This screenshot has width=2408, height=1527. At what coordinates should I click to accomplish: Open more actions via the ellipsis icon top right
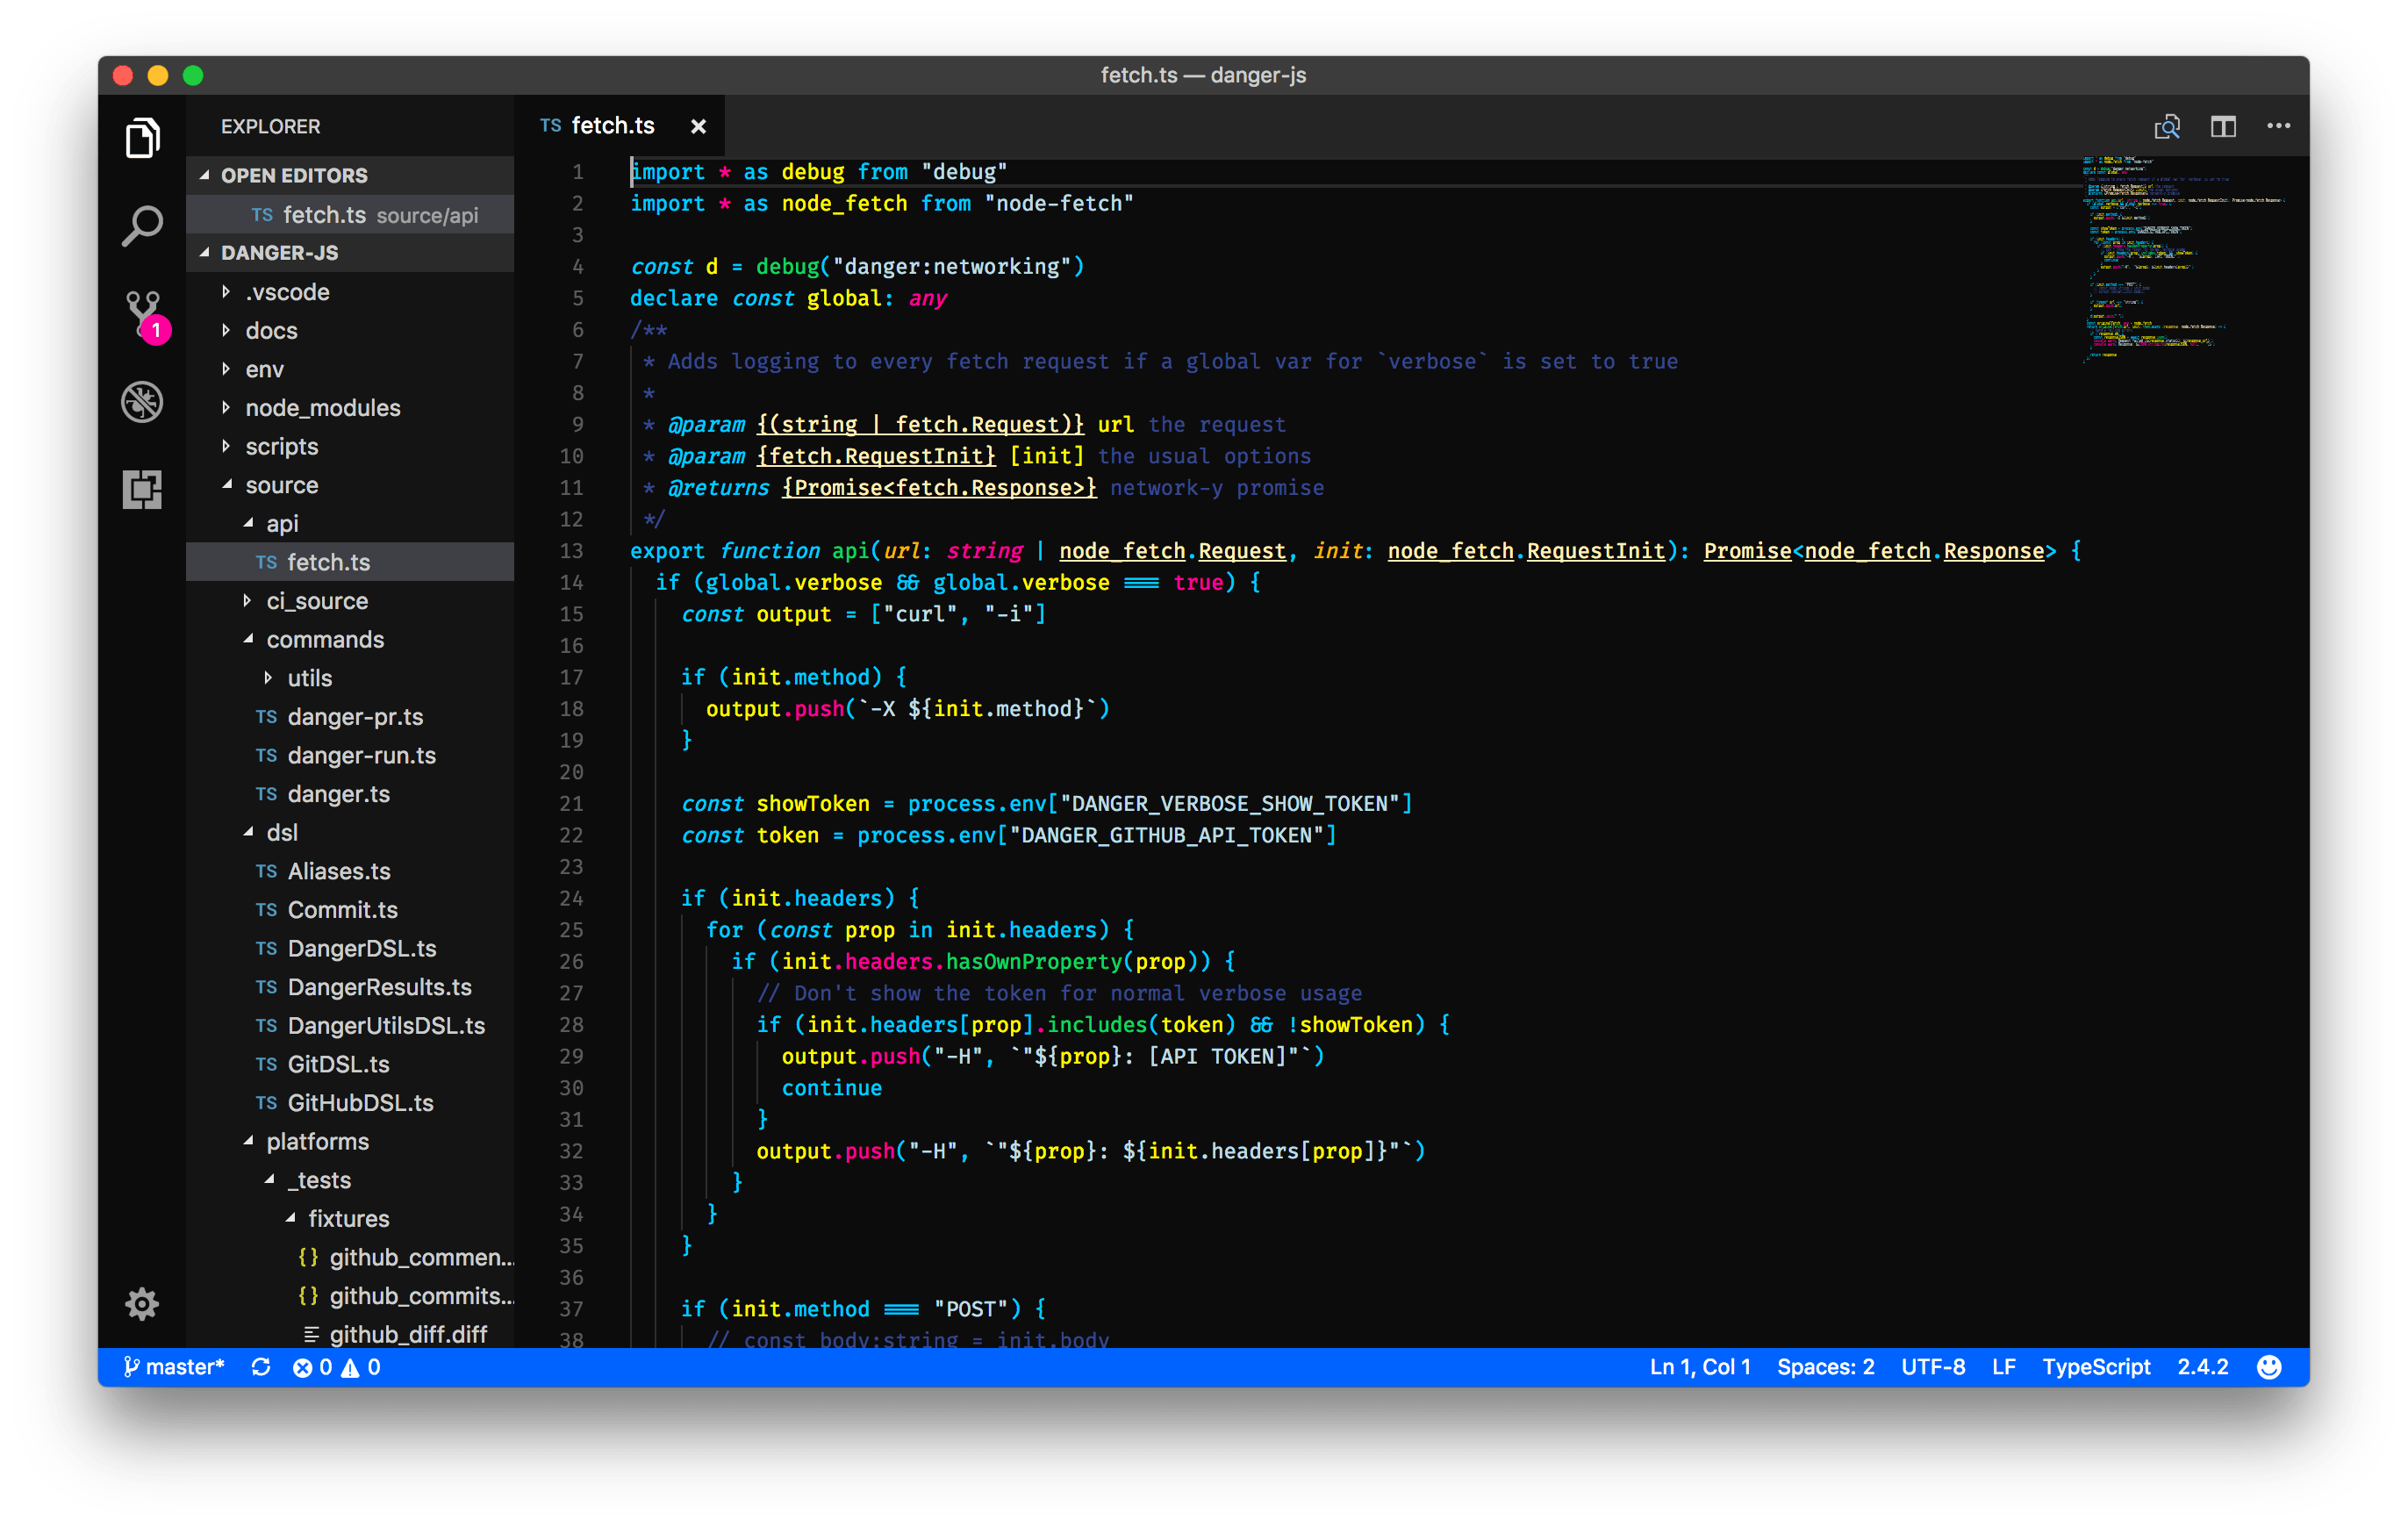[2279, 126]
